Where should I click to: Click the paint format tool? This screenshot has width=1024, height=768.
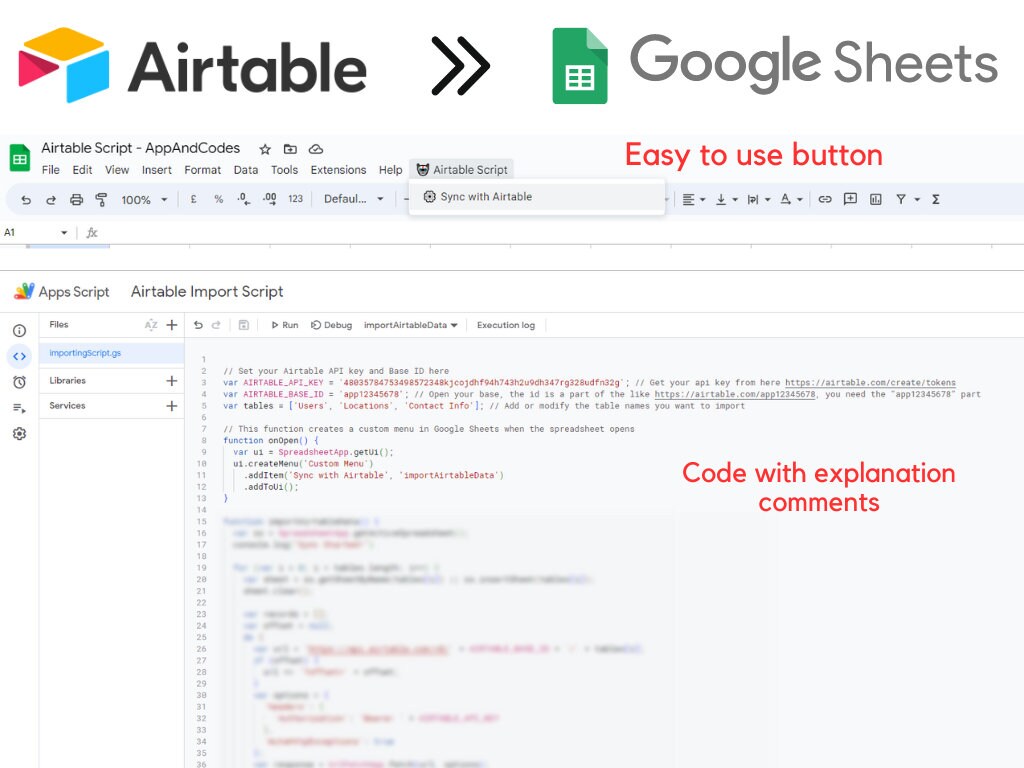coord(100,199)
